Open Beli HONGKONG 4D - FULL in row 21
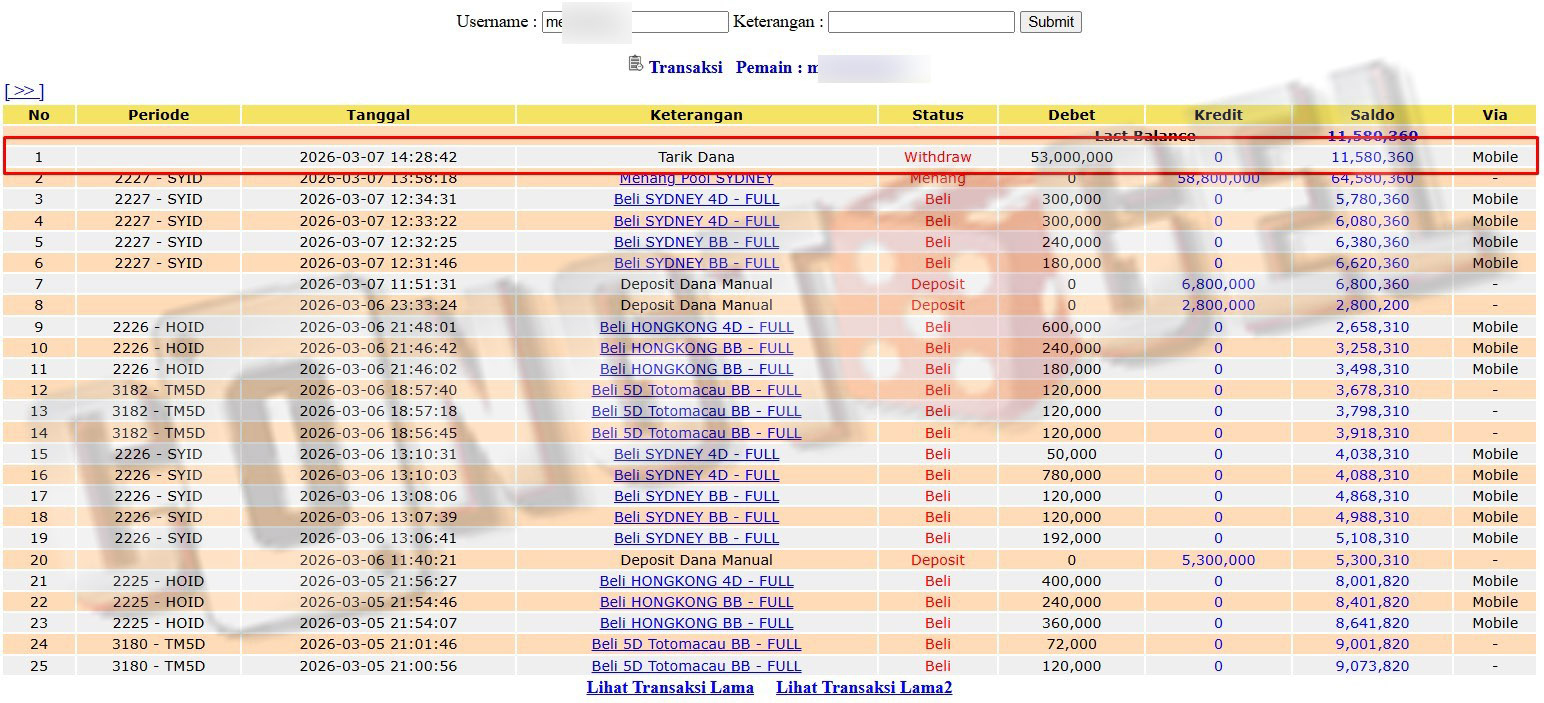Image resolution: width=1544 pixels, height=703 pixels. [x=696, y=581]
